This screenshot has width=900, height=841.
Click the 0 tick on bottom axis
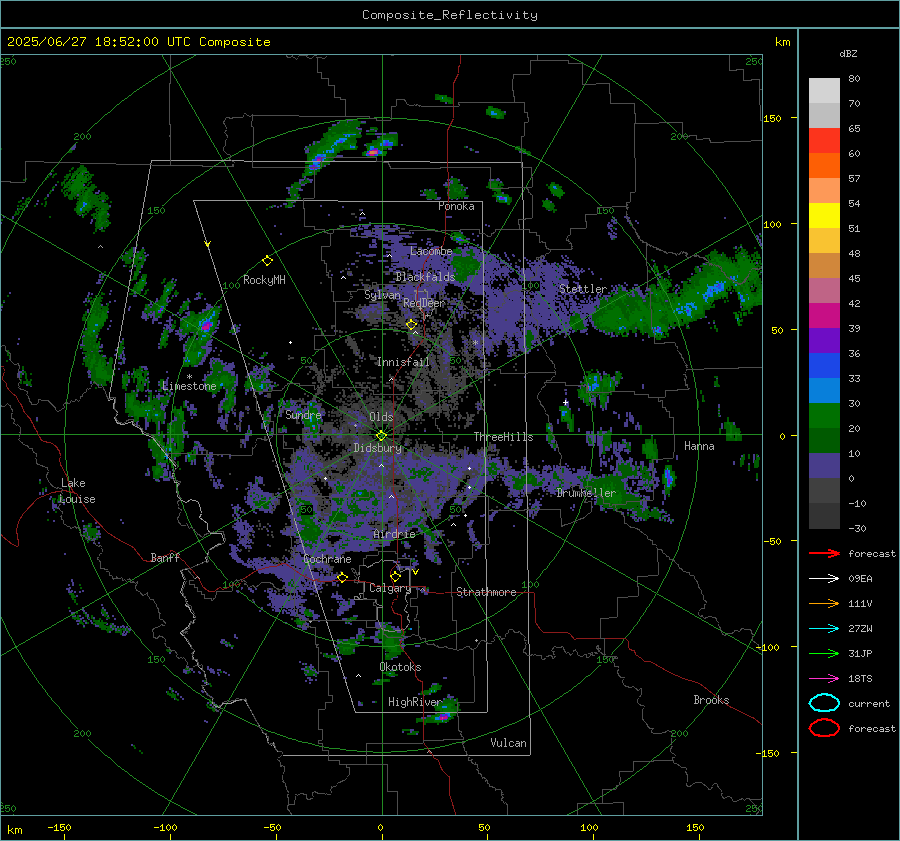(x=381, y=827)
